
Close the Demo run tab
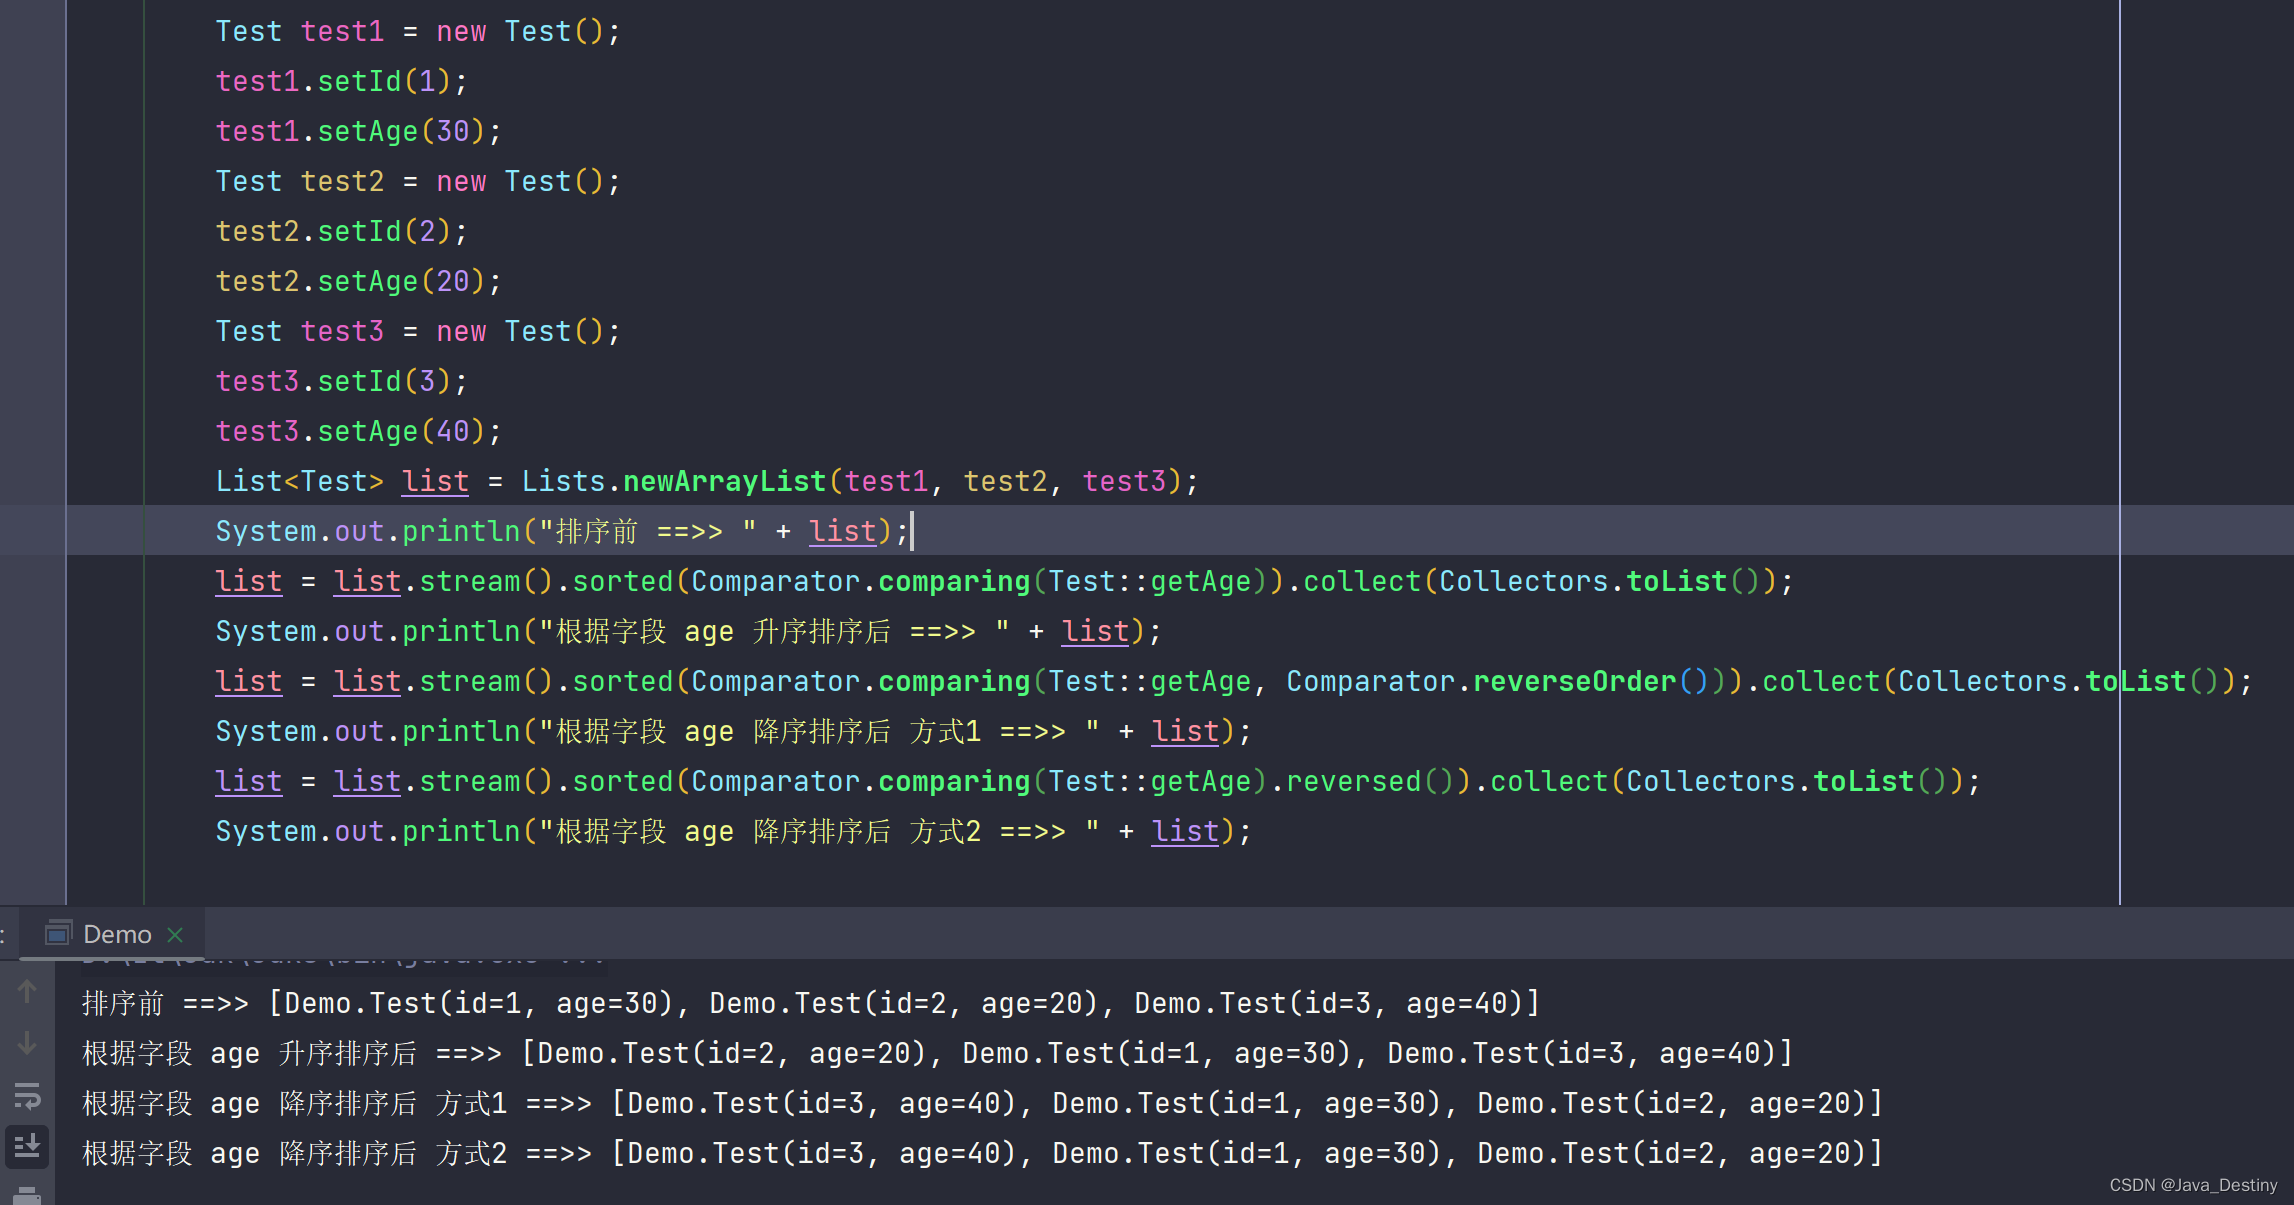coord(176,934)
